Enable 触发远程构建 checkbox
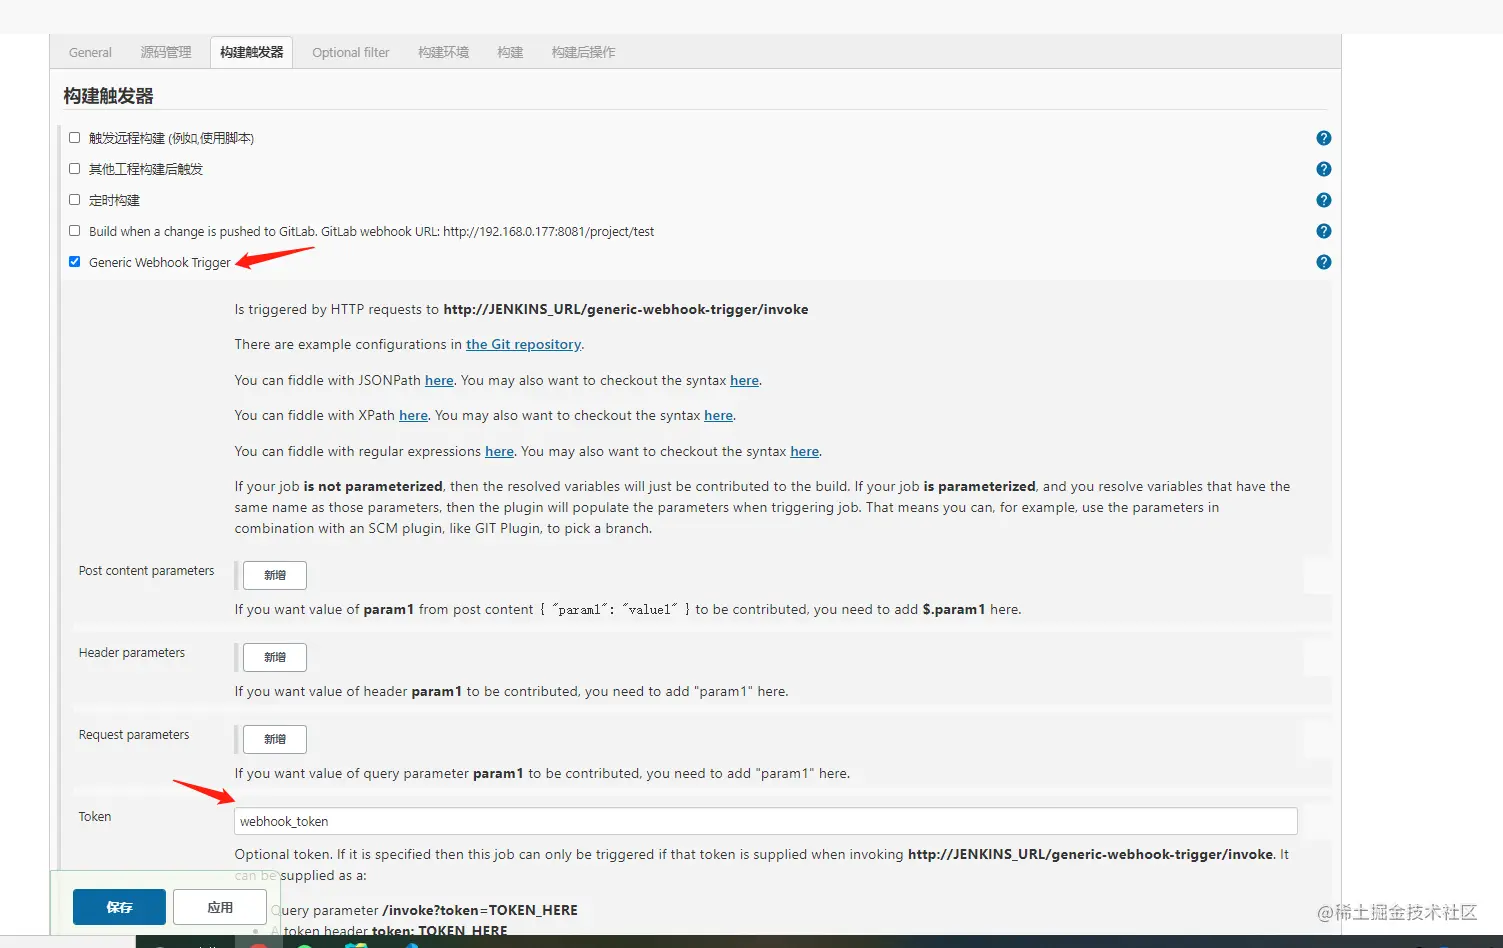The width and height of the screenshot is (1503, 948). pos(74,137)
